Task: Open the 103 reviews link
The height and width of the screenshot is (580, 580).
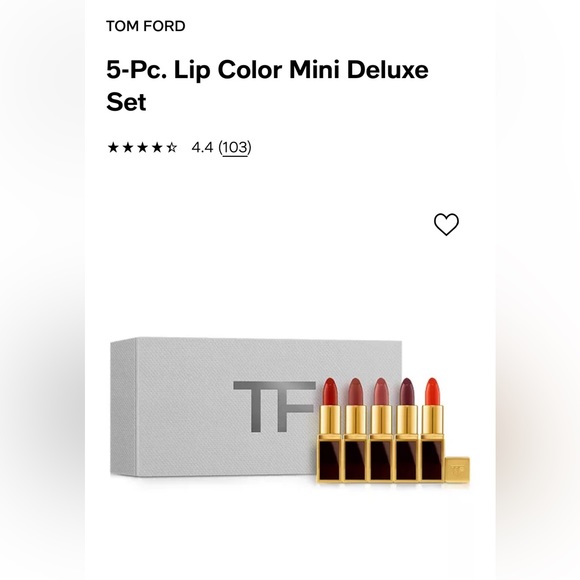Action: (235, 148)
